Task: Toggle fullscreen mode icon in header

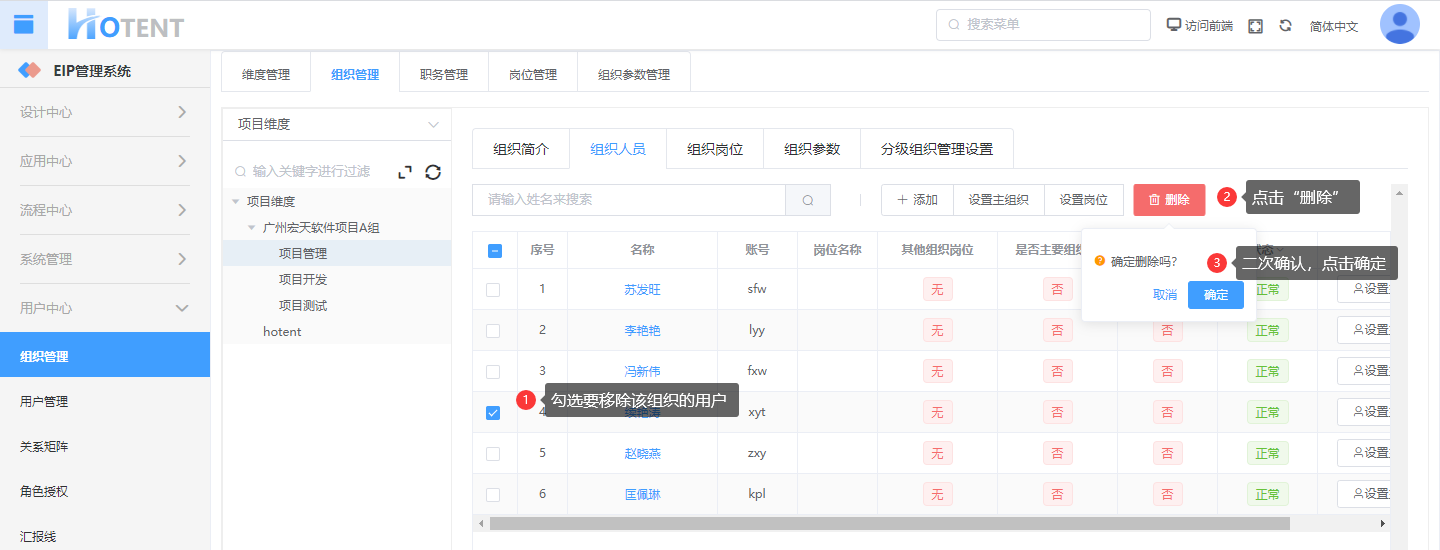Action: (1255, 26)
